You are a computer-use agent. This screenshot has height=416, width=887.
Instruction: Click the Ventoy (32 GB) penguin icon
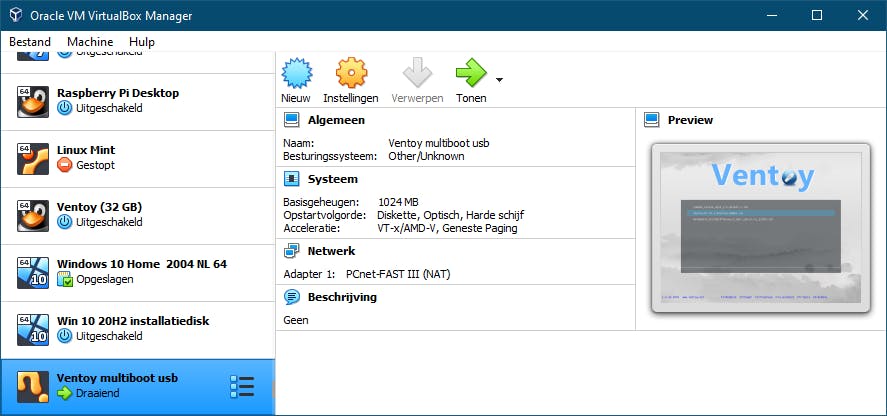(x=33, y=216)
